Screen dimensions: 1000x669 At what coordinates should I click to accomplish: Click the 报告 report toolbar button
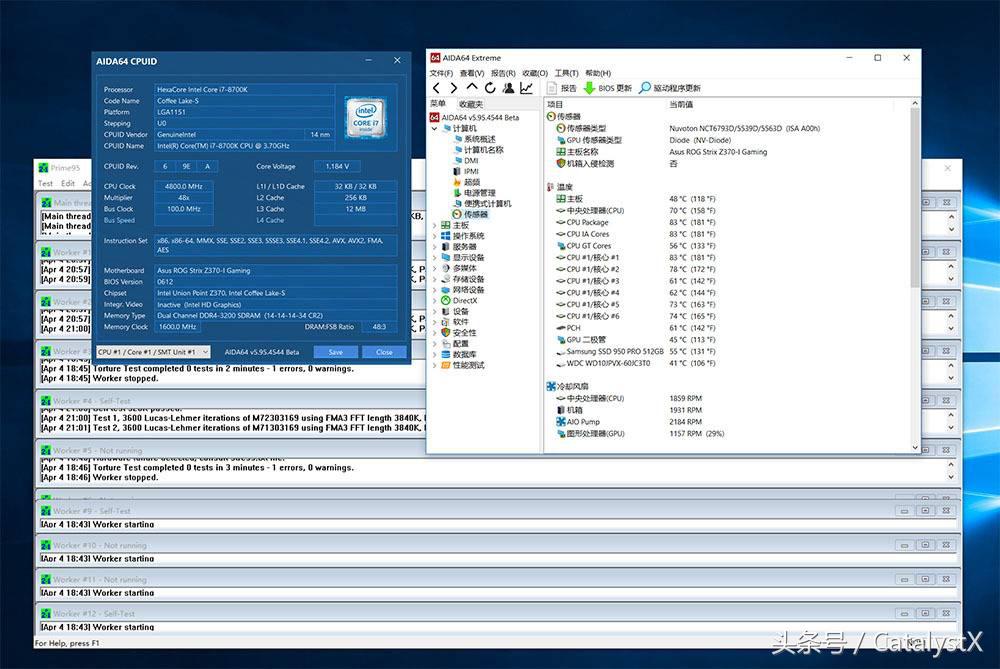[x=562, y=88]
